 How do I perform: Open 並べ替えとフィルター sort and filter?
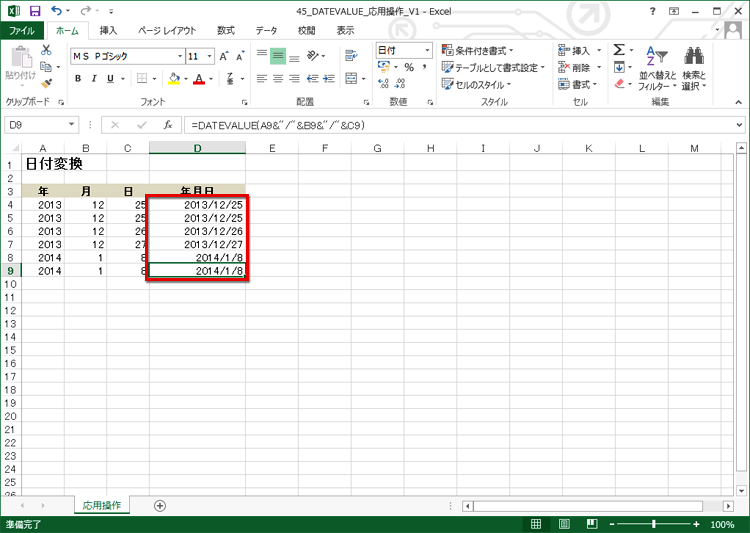658,67
